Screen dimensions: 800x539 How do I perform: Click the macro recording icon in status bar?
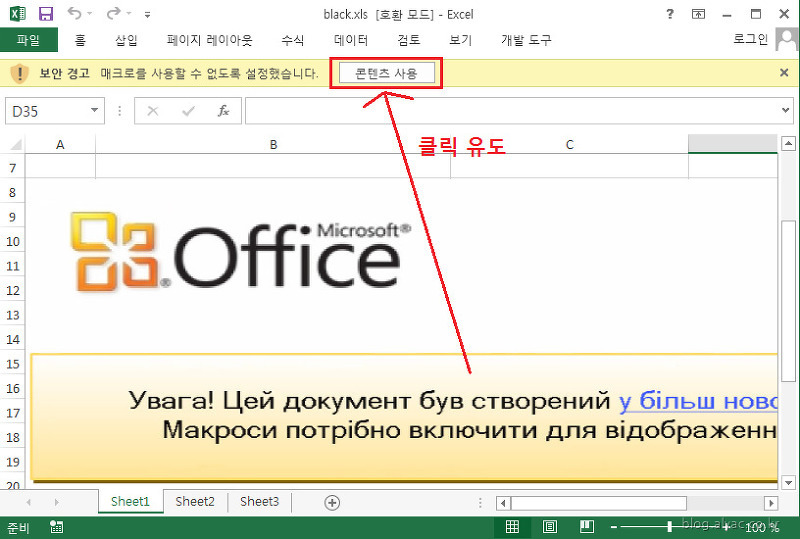point(56,527)
